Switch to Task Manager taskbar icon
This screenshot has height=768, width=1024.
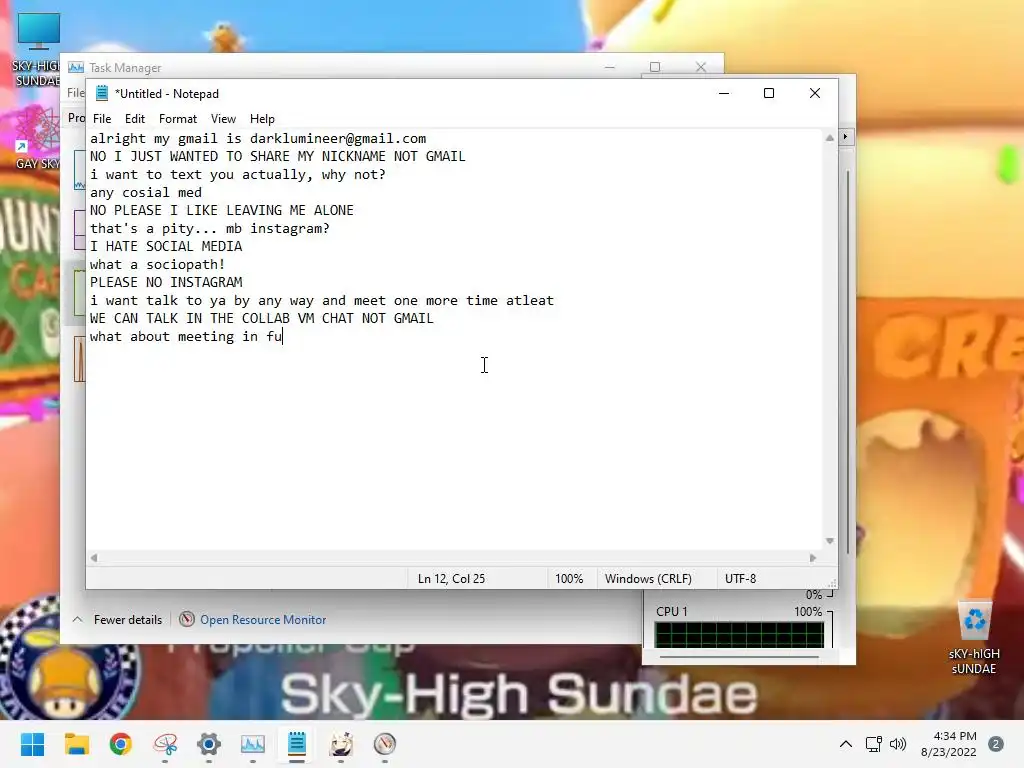coord(253,744)
